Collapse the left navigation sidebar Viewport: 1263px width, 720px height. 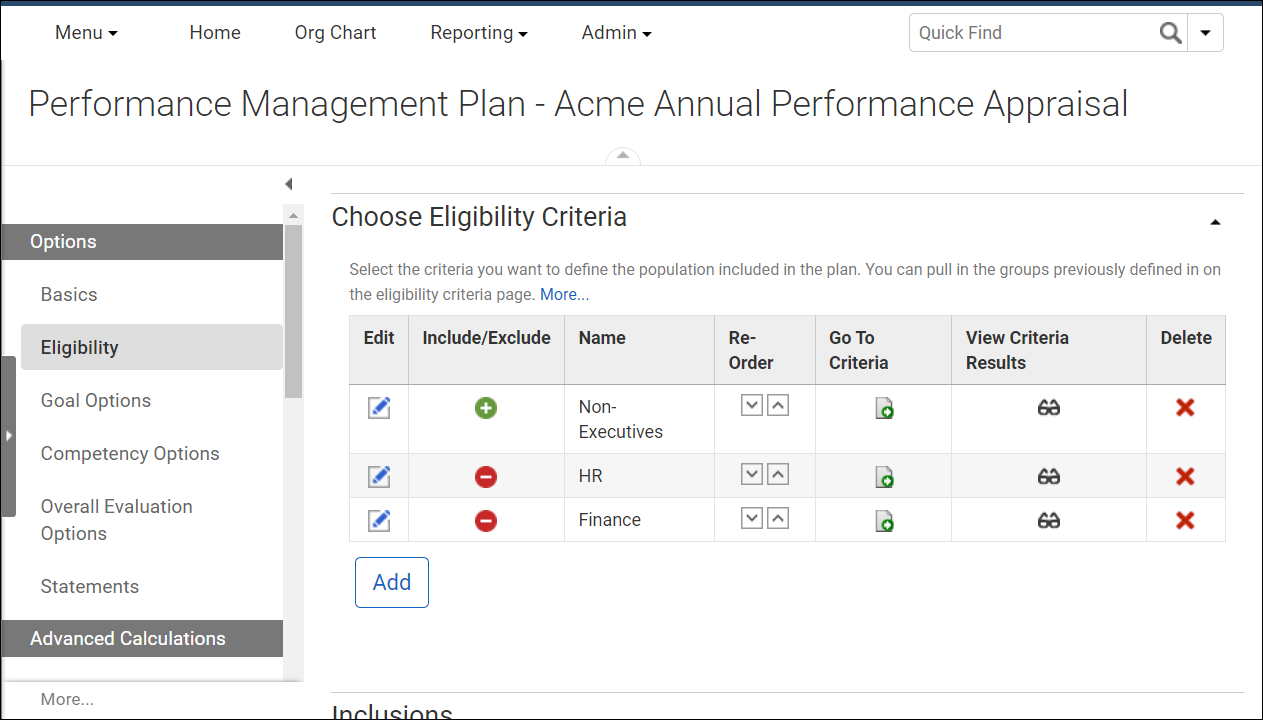[x=288, y=183]
